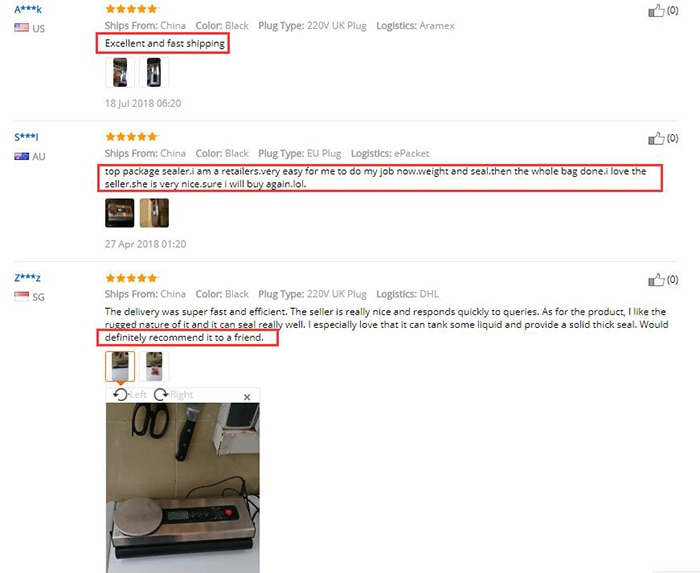This screenshot has height=573, width=700.
Task: Click the Australia flag icon
Action: coord(21,156)
